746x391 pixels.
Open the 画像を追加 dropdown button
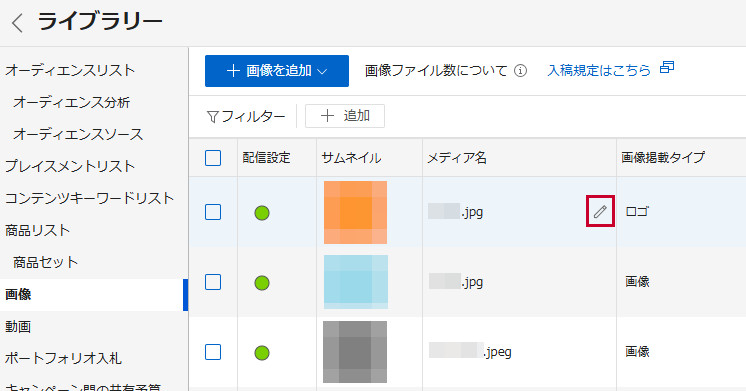277,71
